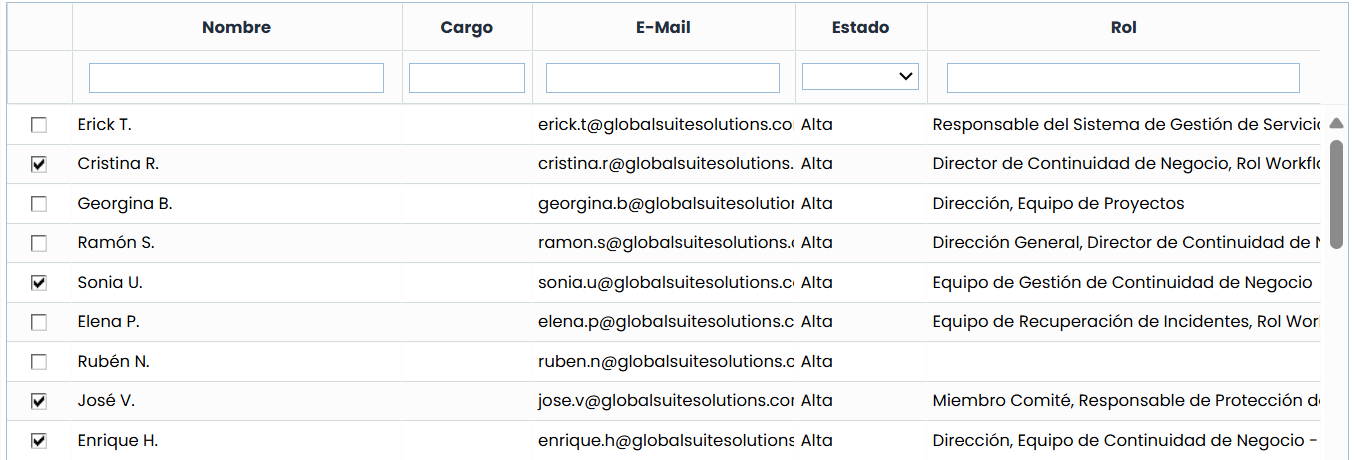Check the box next to Erick T.
The width and height of the screenshot is (1356, 460).
39,125
